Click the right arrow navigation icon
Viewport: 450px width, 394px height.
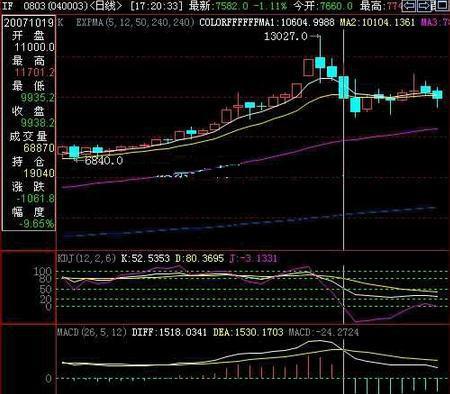pyautogui.click(x=424, y=5)
